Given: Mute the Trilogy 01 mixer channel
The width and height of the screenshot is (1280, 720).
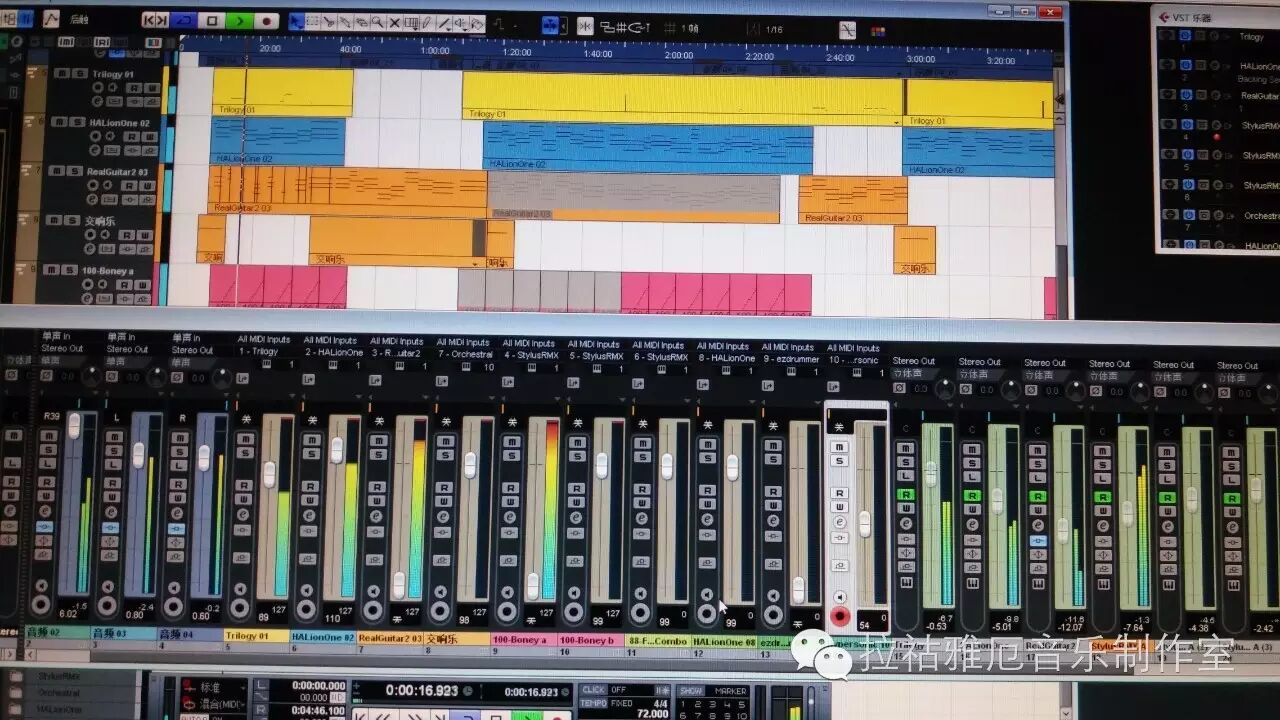Looking at the screenshot, I should [x=245, y=439].
